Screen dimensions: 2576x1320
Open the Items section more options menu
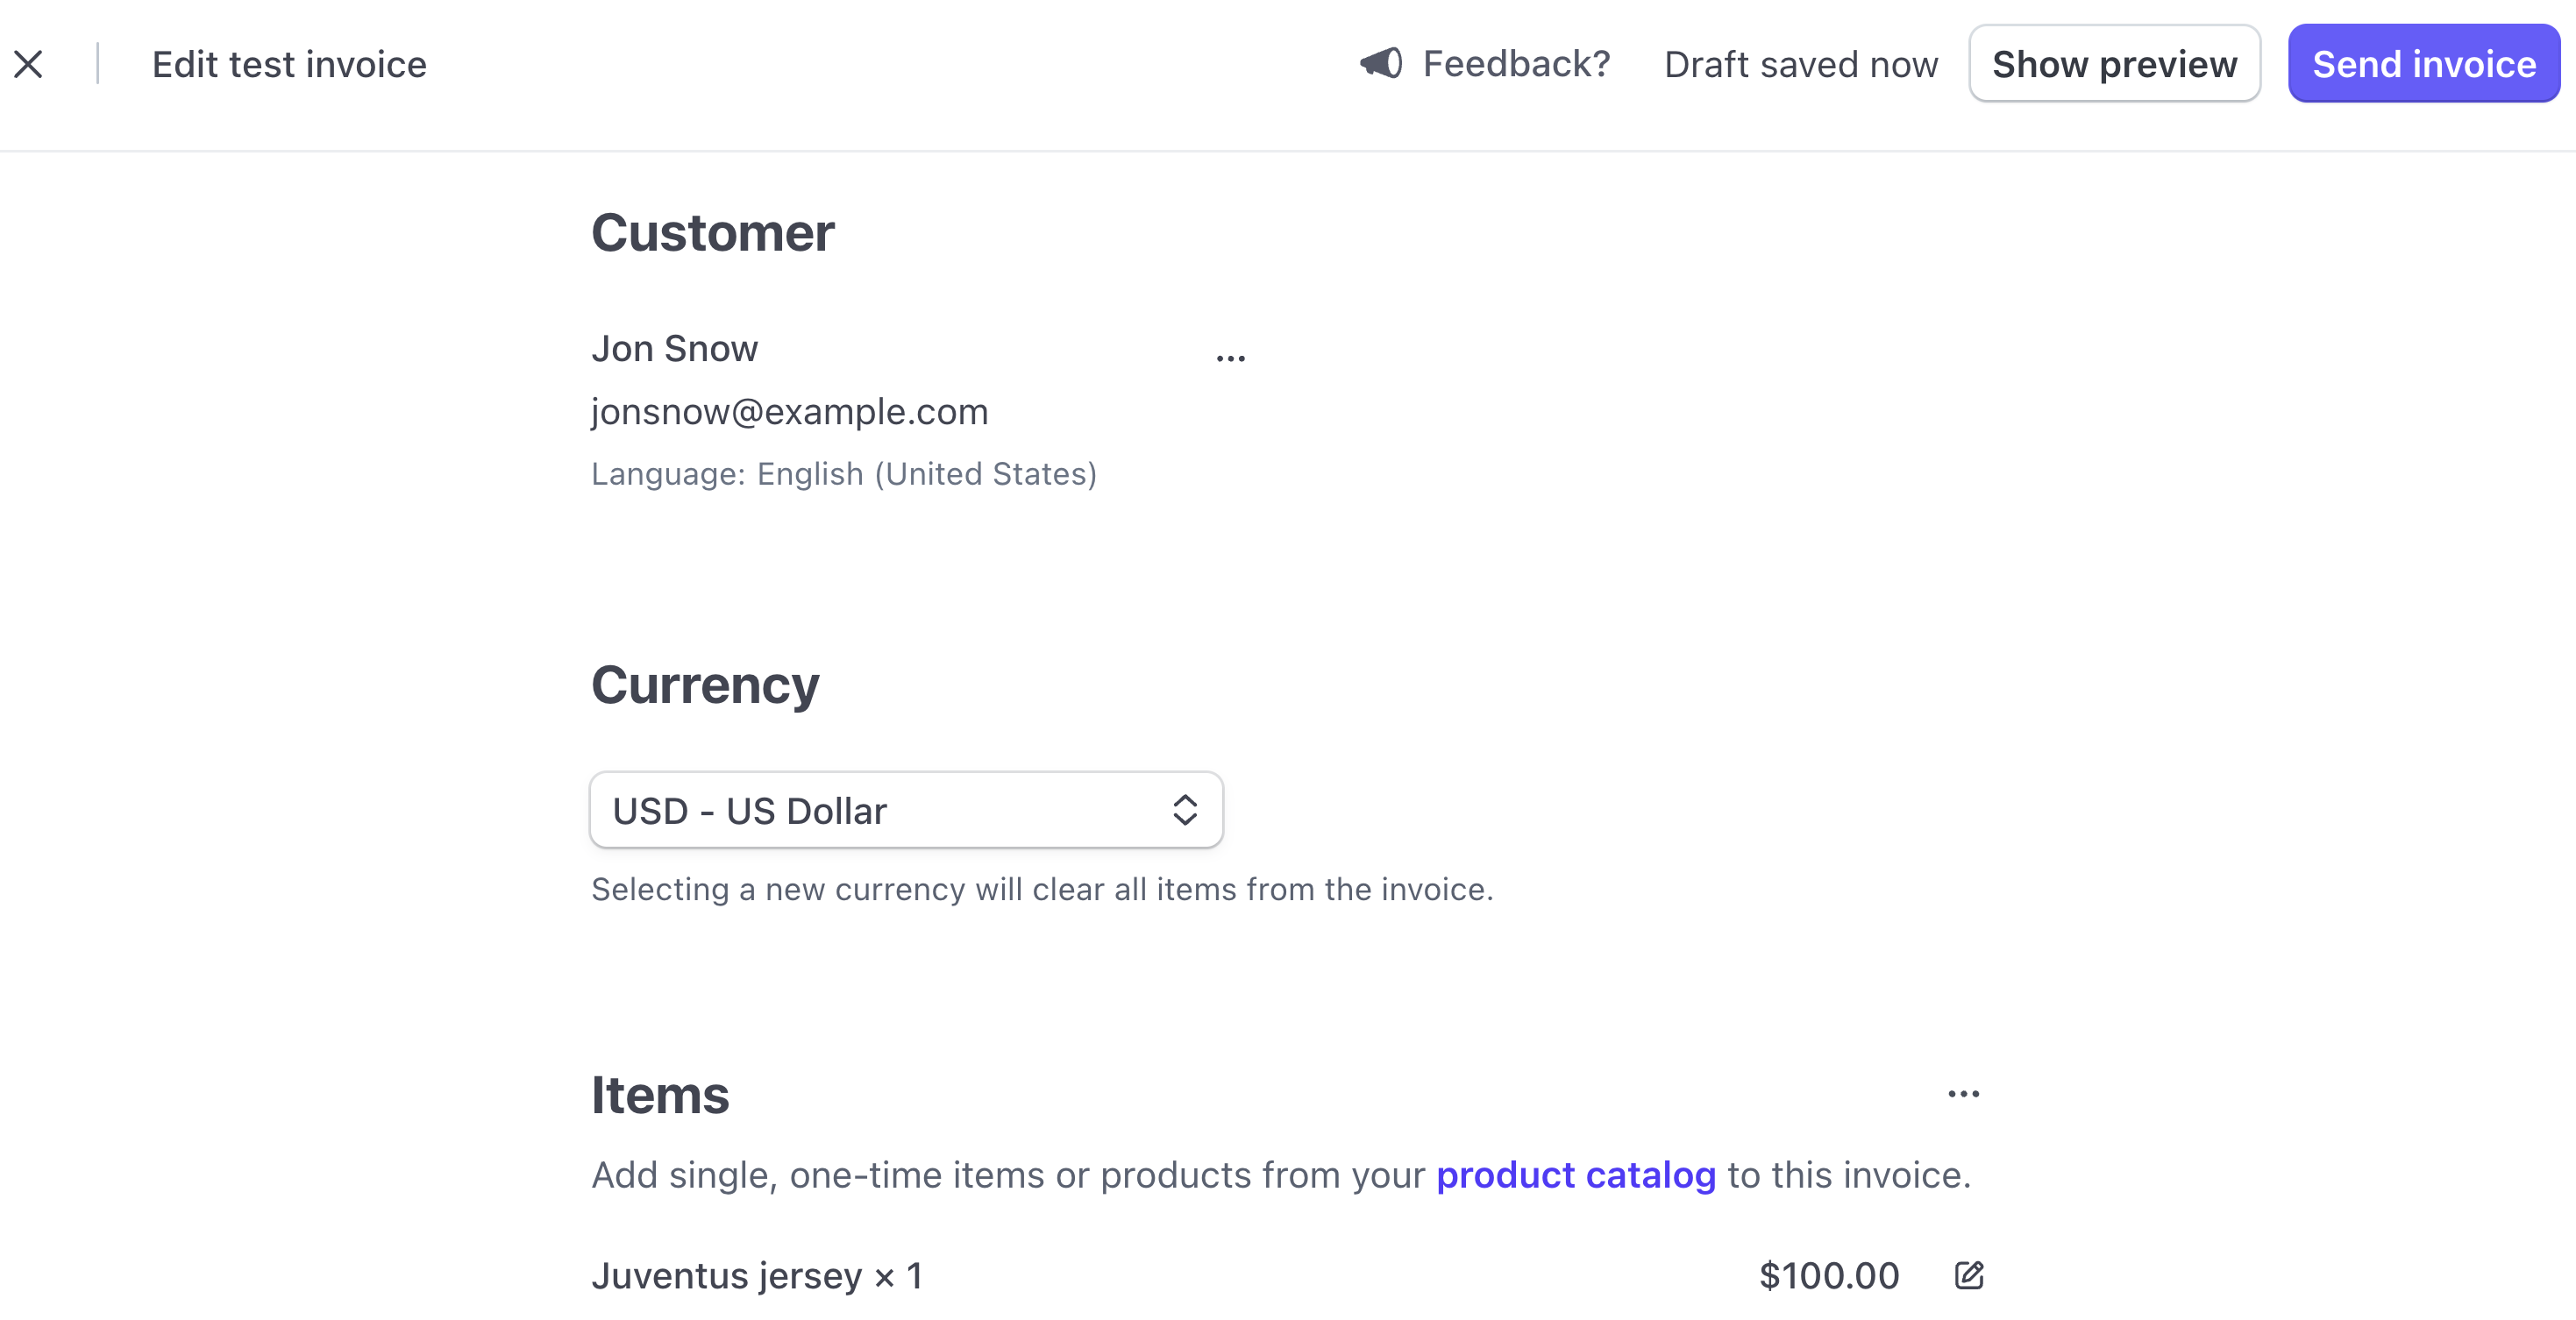pos(1963,1094)
